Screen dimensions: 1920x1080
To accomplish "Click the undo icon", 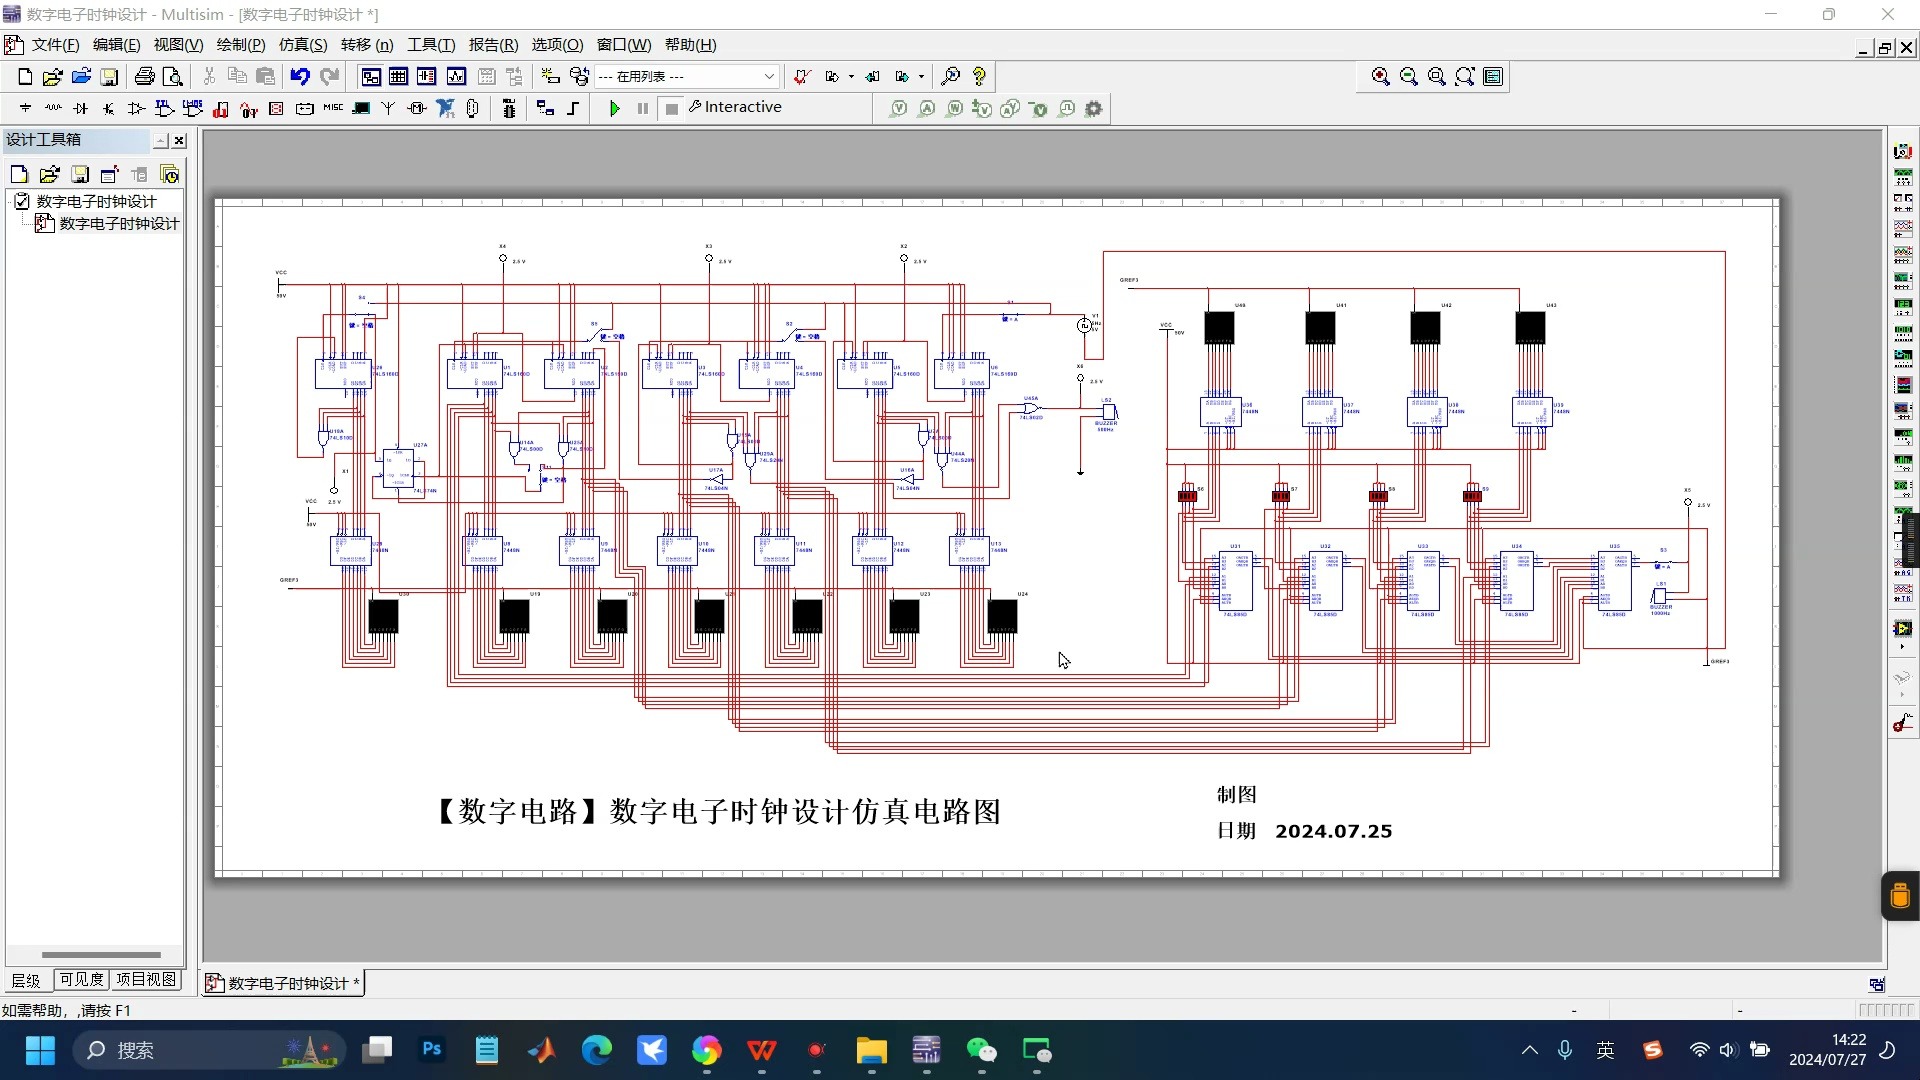I will [x=300, y=76].
